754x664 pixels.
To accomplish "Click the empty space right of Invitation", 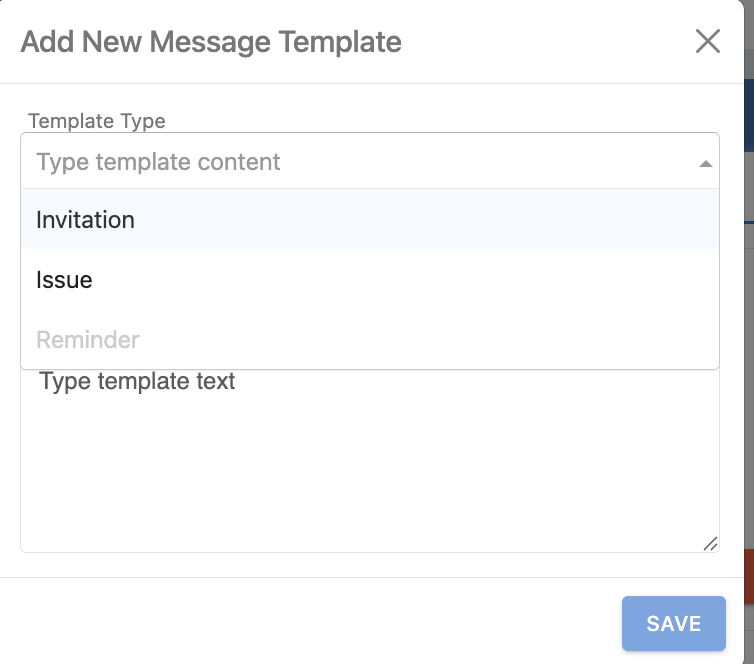I will pyautogui.click(x=450, y=220).
